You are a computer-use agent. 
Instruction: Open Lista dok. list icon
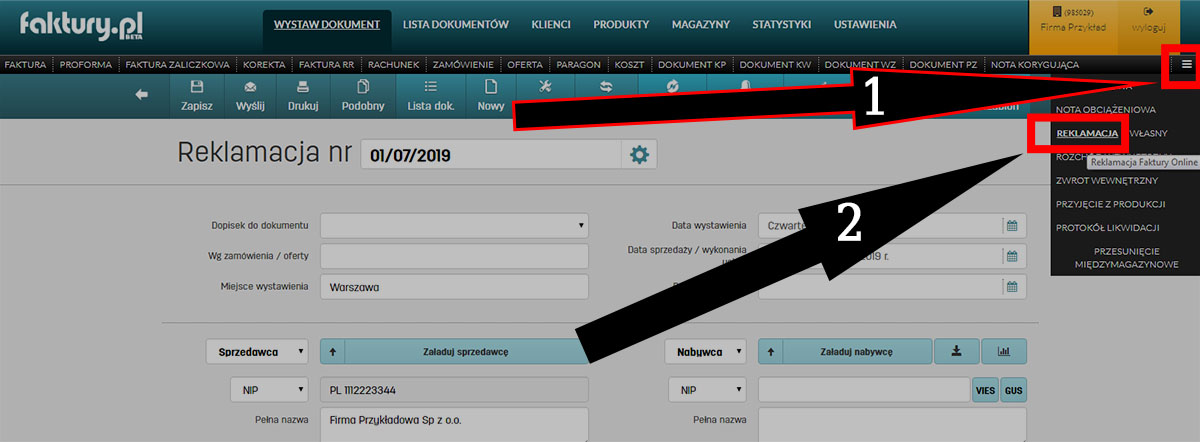(431, 87)
